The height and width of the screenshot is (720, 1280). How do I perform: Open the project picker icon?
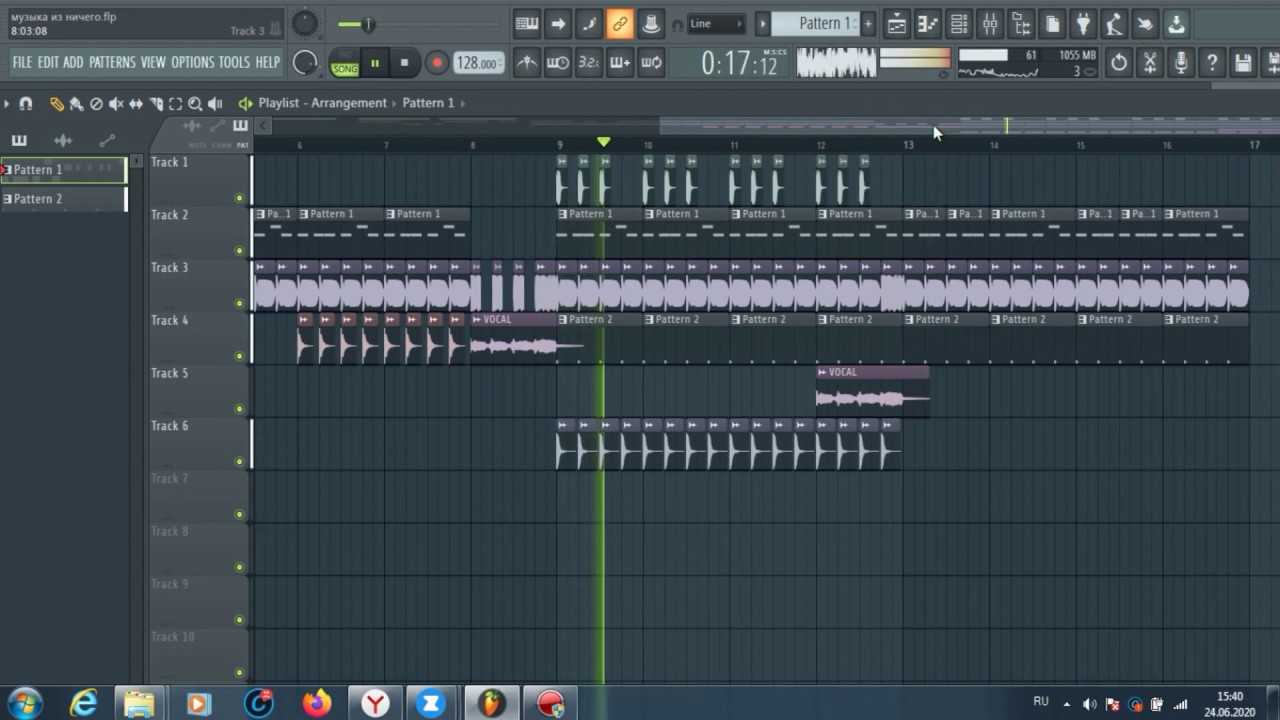click(1052, 24)
